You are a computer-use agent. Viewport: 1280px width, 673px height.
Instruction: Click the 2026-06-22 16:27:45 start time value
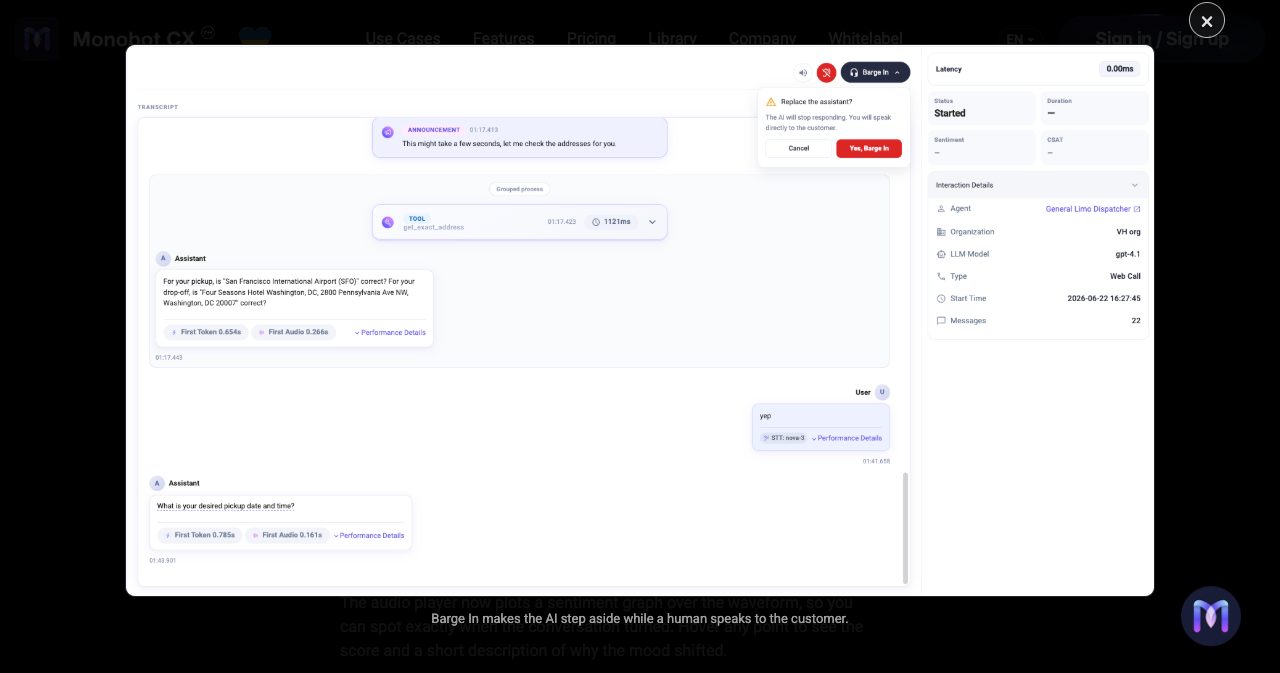point(1104,299)
